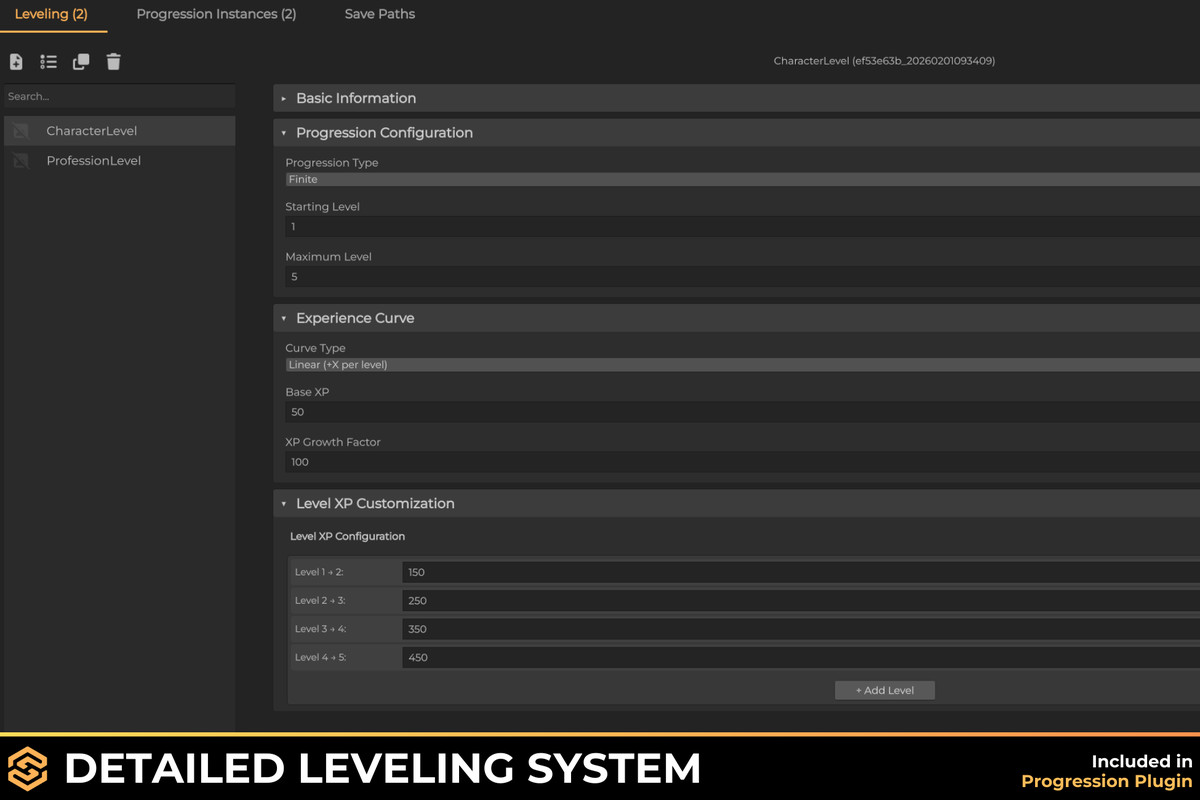Click the Level 2 → 3 XP field
Image resolution: width=1200 pixels, height=800 pixels.
pos(801,601)
